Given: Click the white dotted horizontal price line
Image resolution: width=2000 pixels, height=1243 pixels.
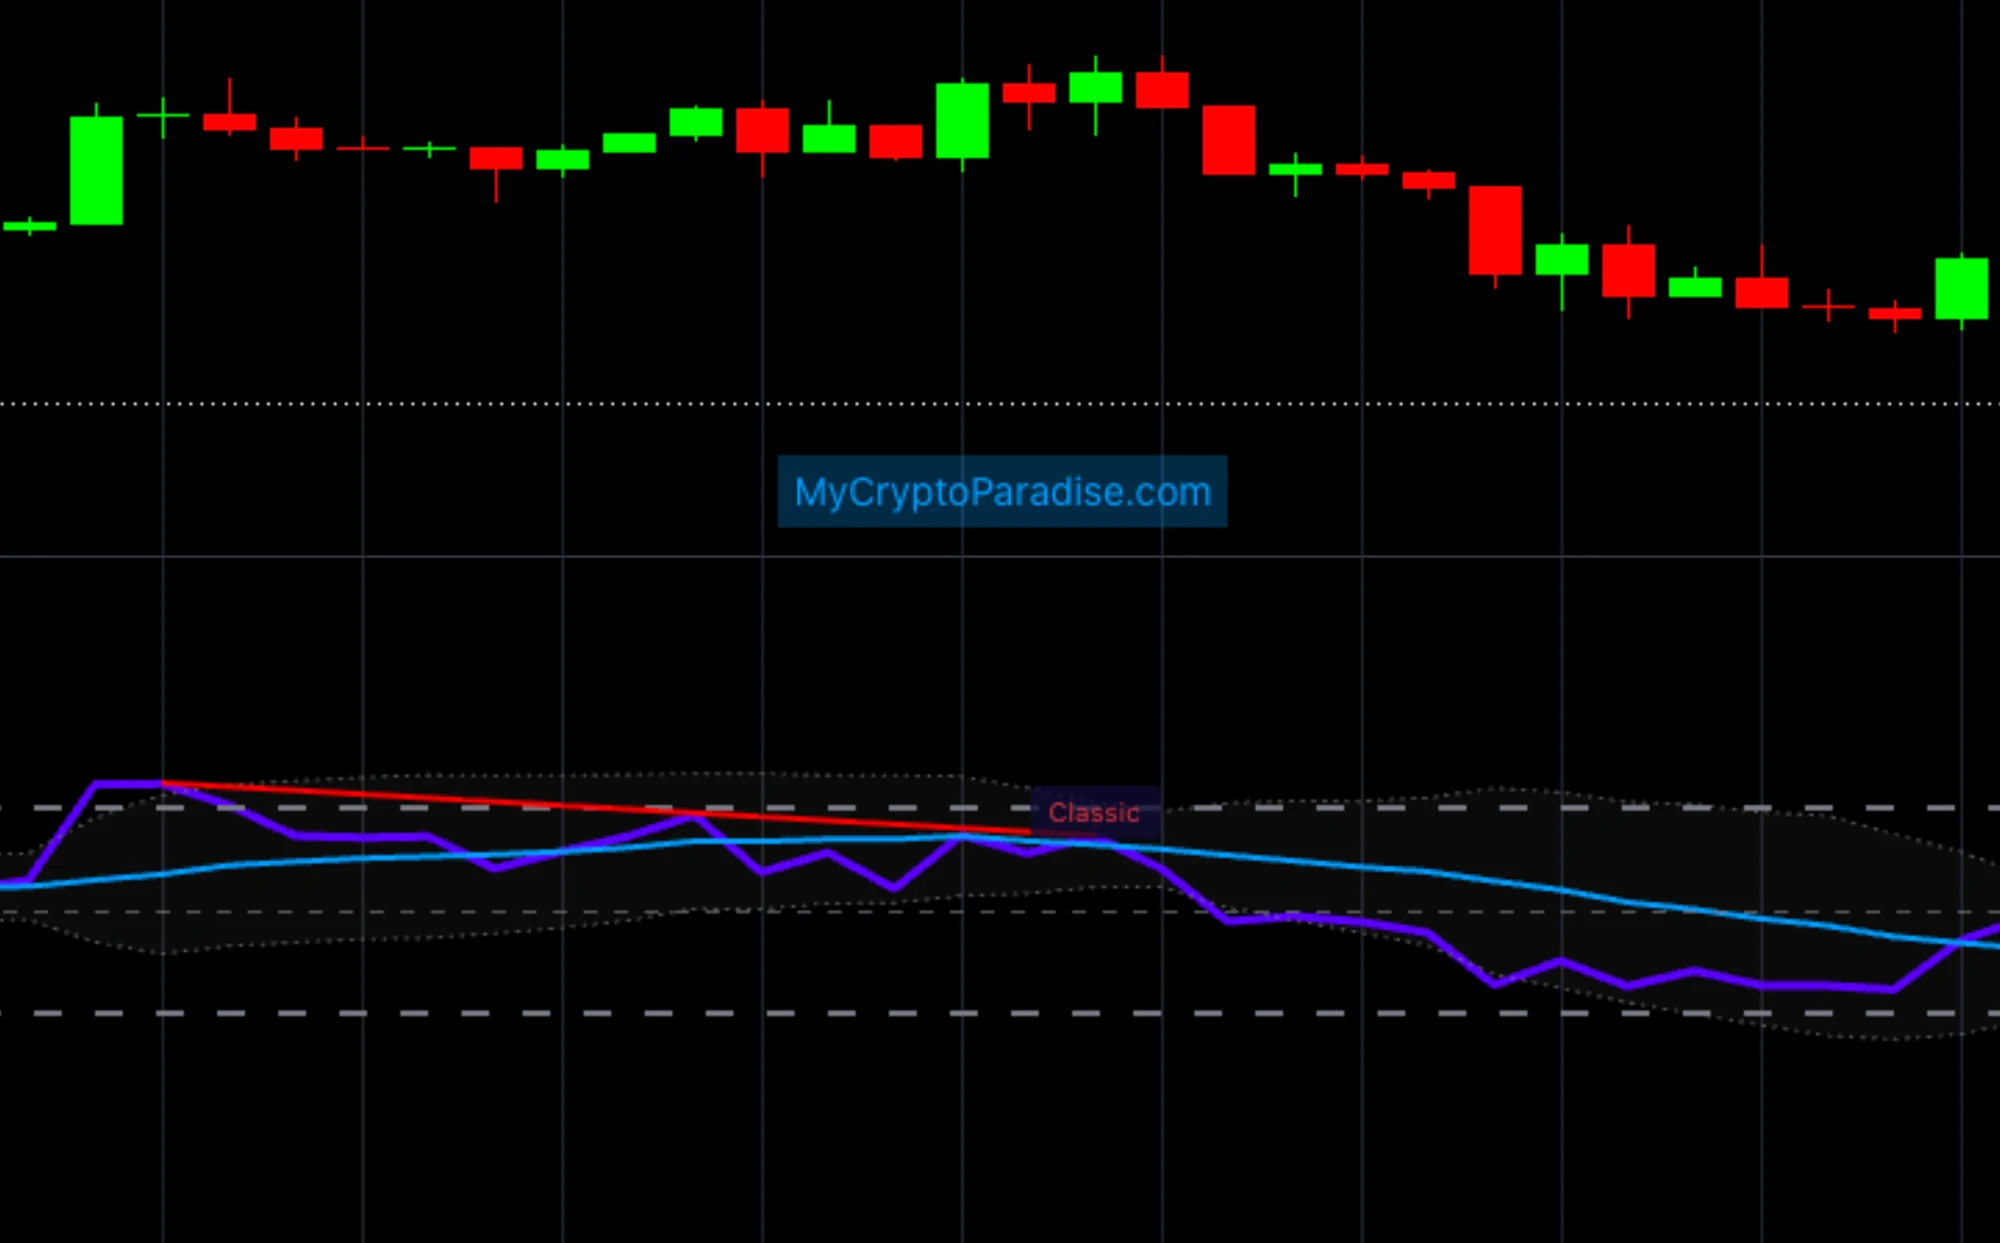Looking at the screenshot, I should (x=1000, y=404).
